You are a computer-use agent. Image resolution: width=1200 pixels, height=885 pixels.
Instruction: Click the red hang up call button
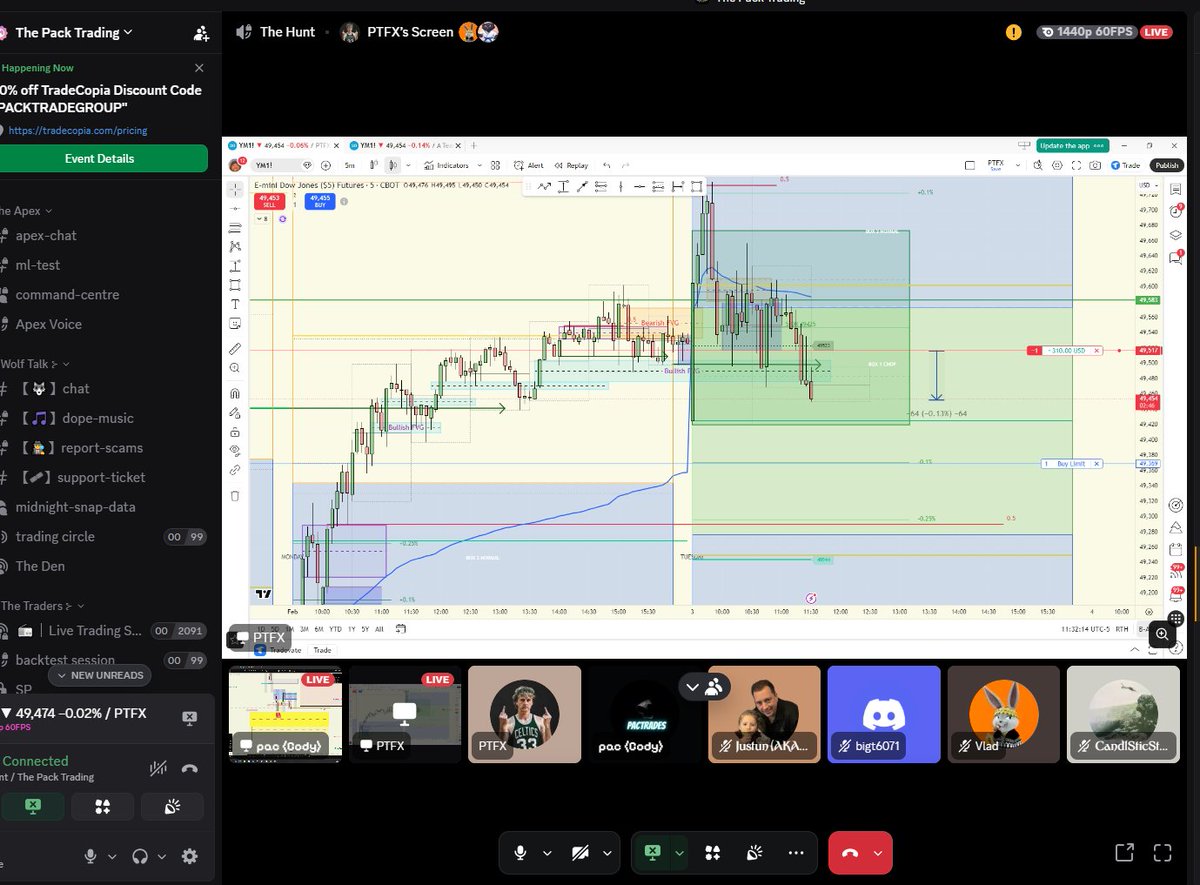tap(850, 853)
